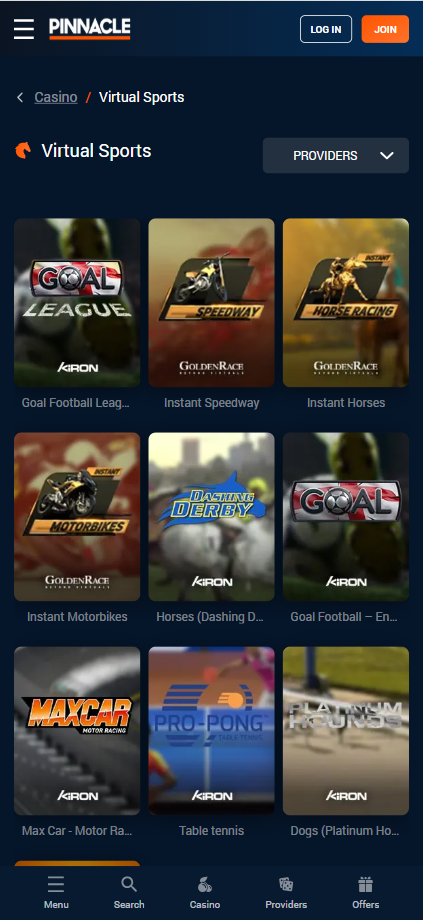Click the Pinnacle logo
This screenshot has width=423, height=920.
click(90, 29)
